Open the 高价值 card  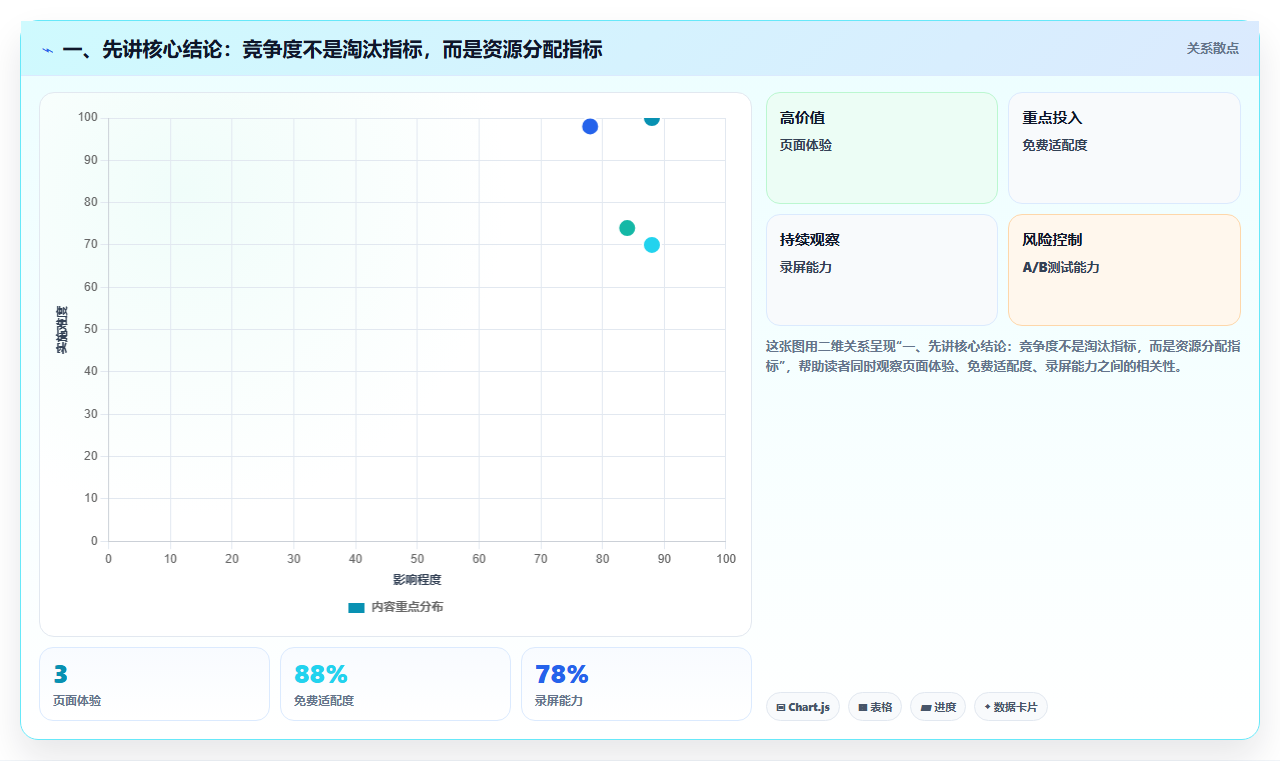tap(882, 148)
